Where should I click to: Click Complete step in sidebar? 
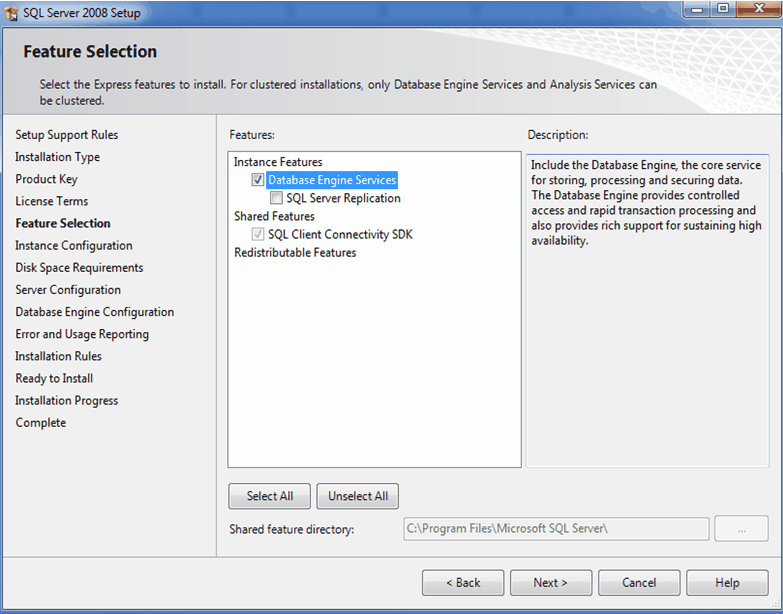coord(40,423)
